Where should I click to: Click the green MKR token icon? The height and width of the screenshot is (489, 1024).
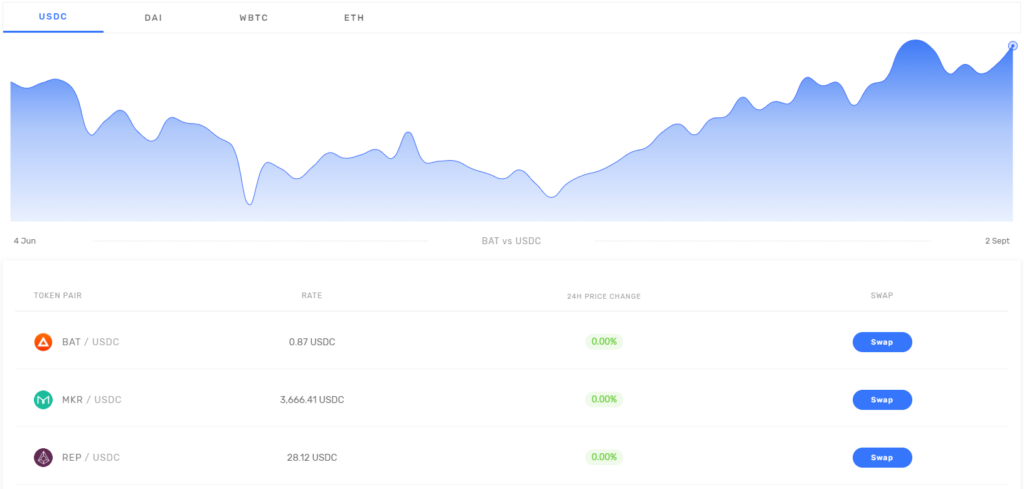point(43,400)
